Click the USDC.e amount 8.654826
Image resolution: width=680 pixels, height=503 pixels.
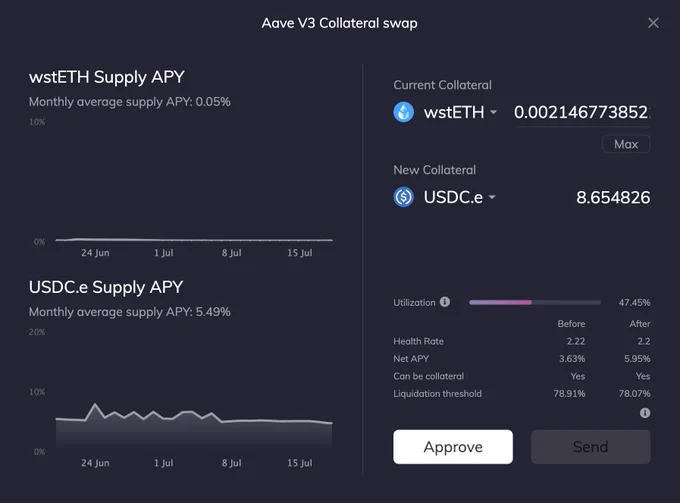(613, 198)
